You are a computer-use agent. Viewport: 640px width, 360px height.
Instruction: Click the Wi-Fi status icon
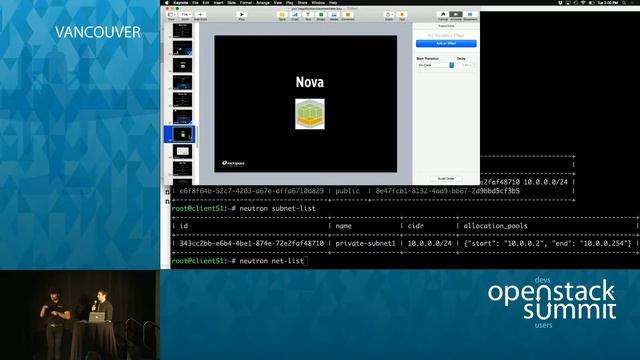pos(583,2)
